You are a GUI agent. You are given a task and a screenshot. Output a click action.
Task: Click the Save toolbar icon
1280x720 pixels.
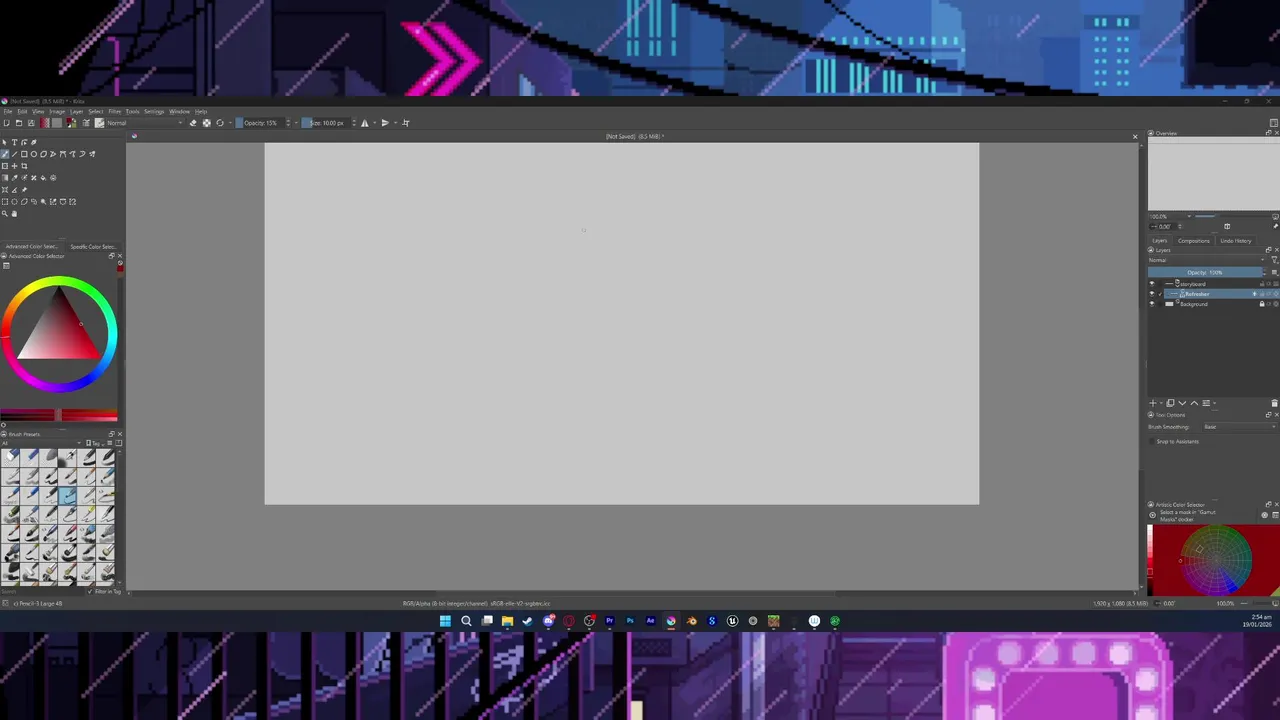coord(31,123)
